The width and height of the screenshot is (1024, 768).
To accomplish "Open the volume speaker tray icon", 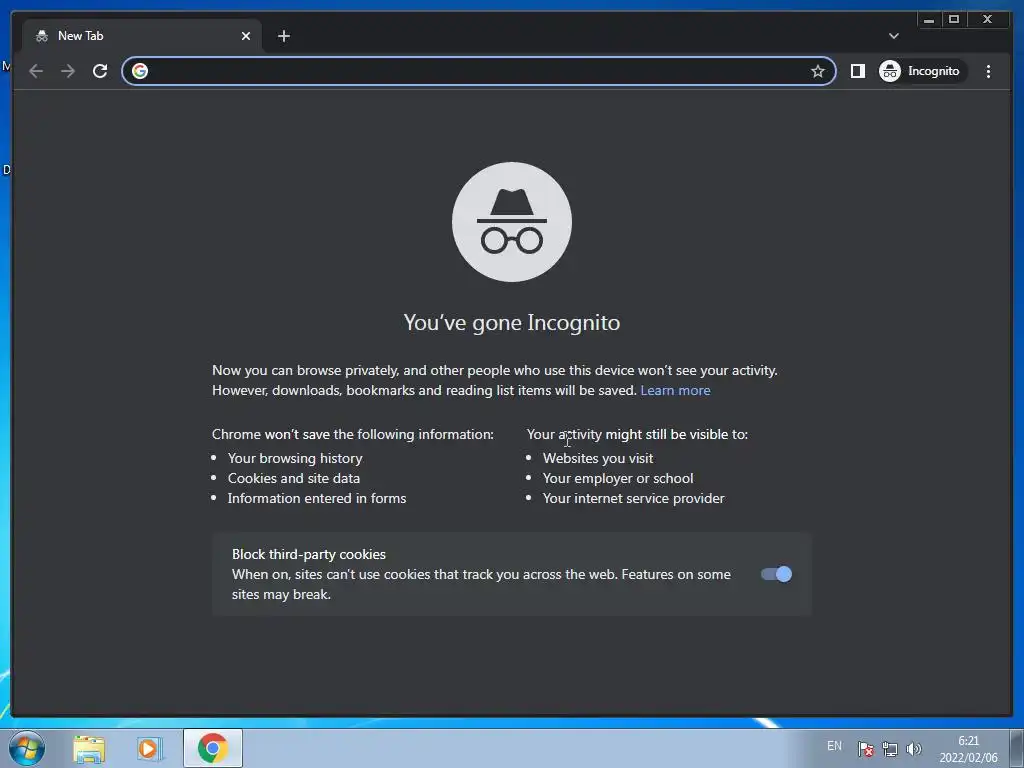I will (914, 749).
